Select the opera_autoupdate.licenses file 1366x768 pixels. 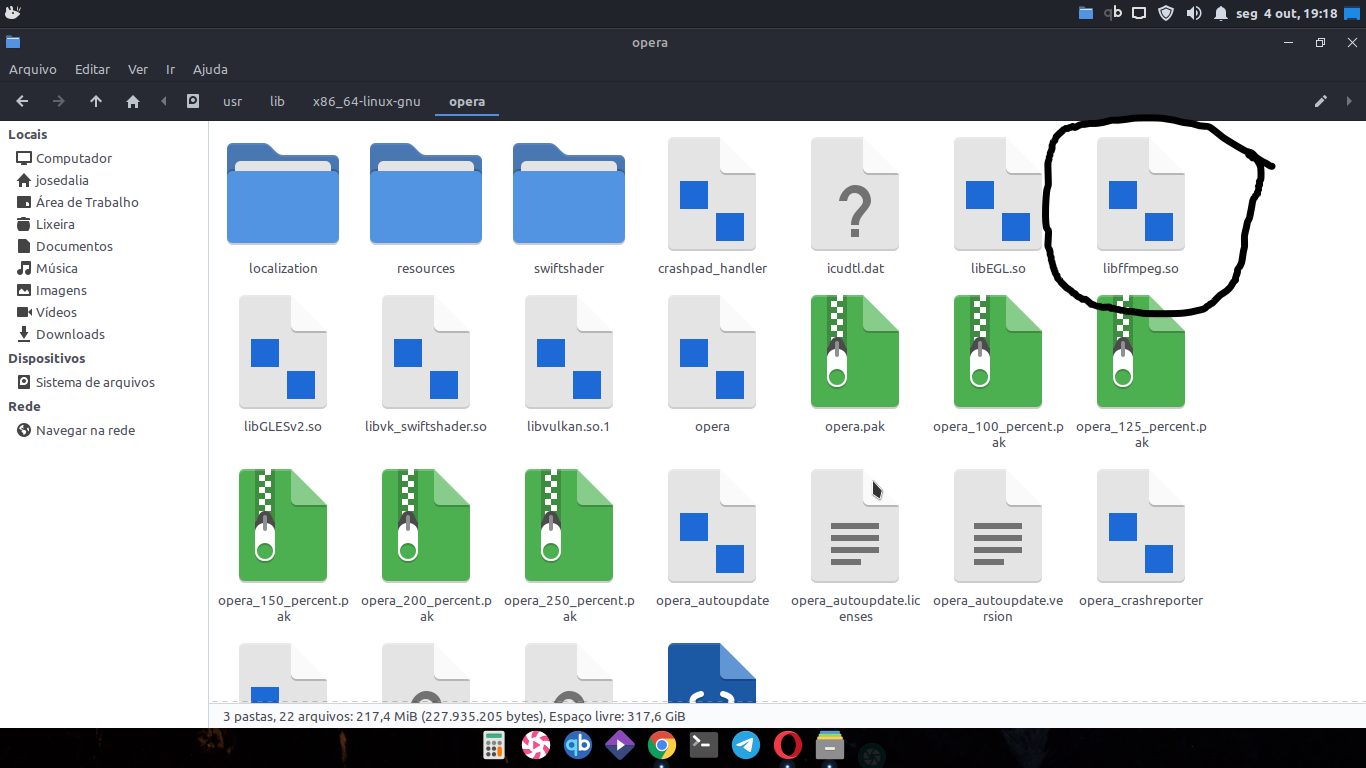[x=855, y=526]
